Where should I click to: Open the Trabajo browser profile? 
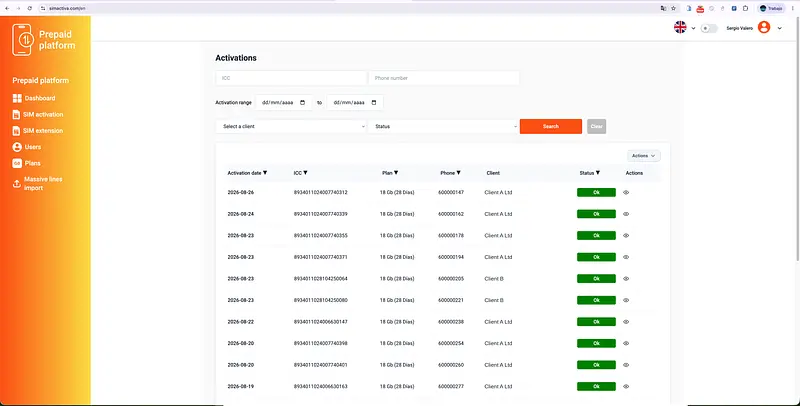tap(771, 8)
